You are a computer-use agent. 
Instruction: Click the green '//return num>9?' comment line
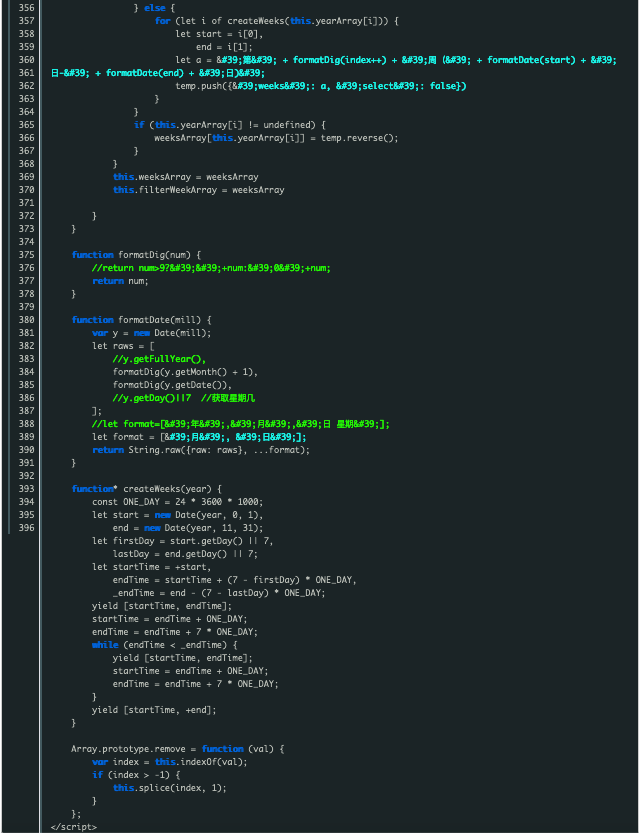(211, 268)
